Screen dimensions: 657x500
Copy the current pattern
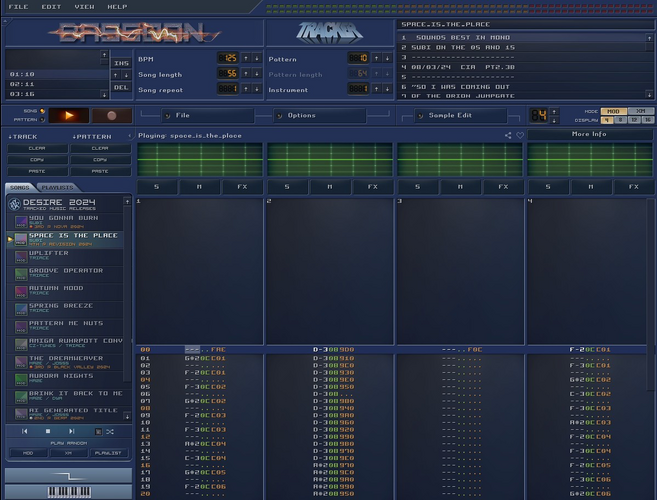pyautogui.click(x=100, y=160)
